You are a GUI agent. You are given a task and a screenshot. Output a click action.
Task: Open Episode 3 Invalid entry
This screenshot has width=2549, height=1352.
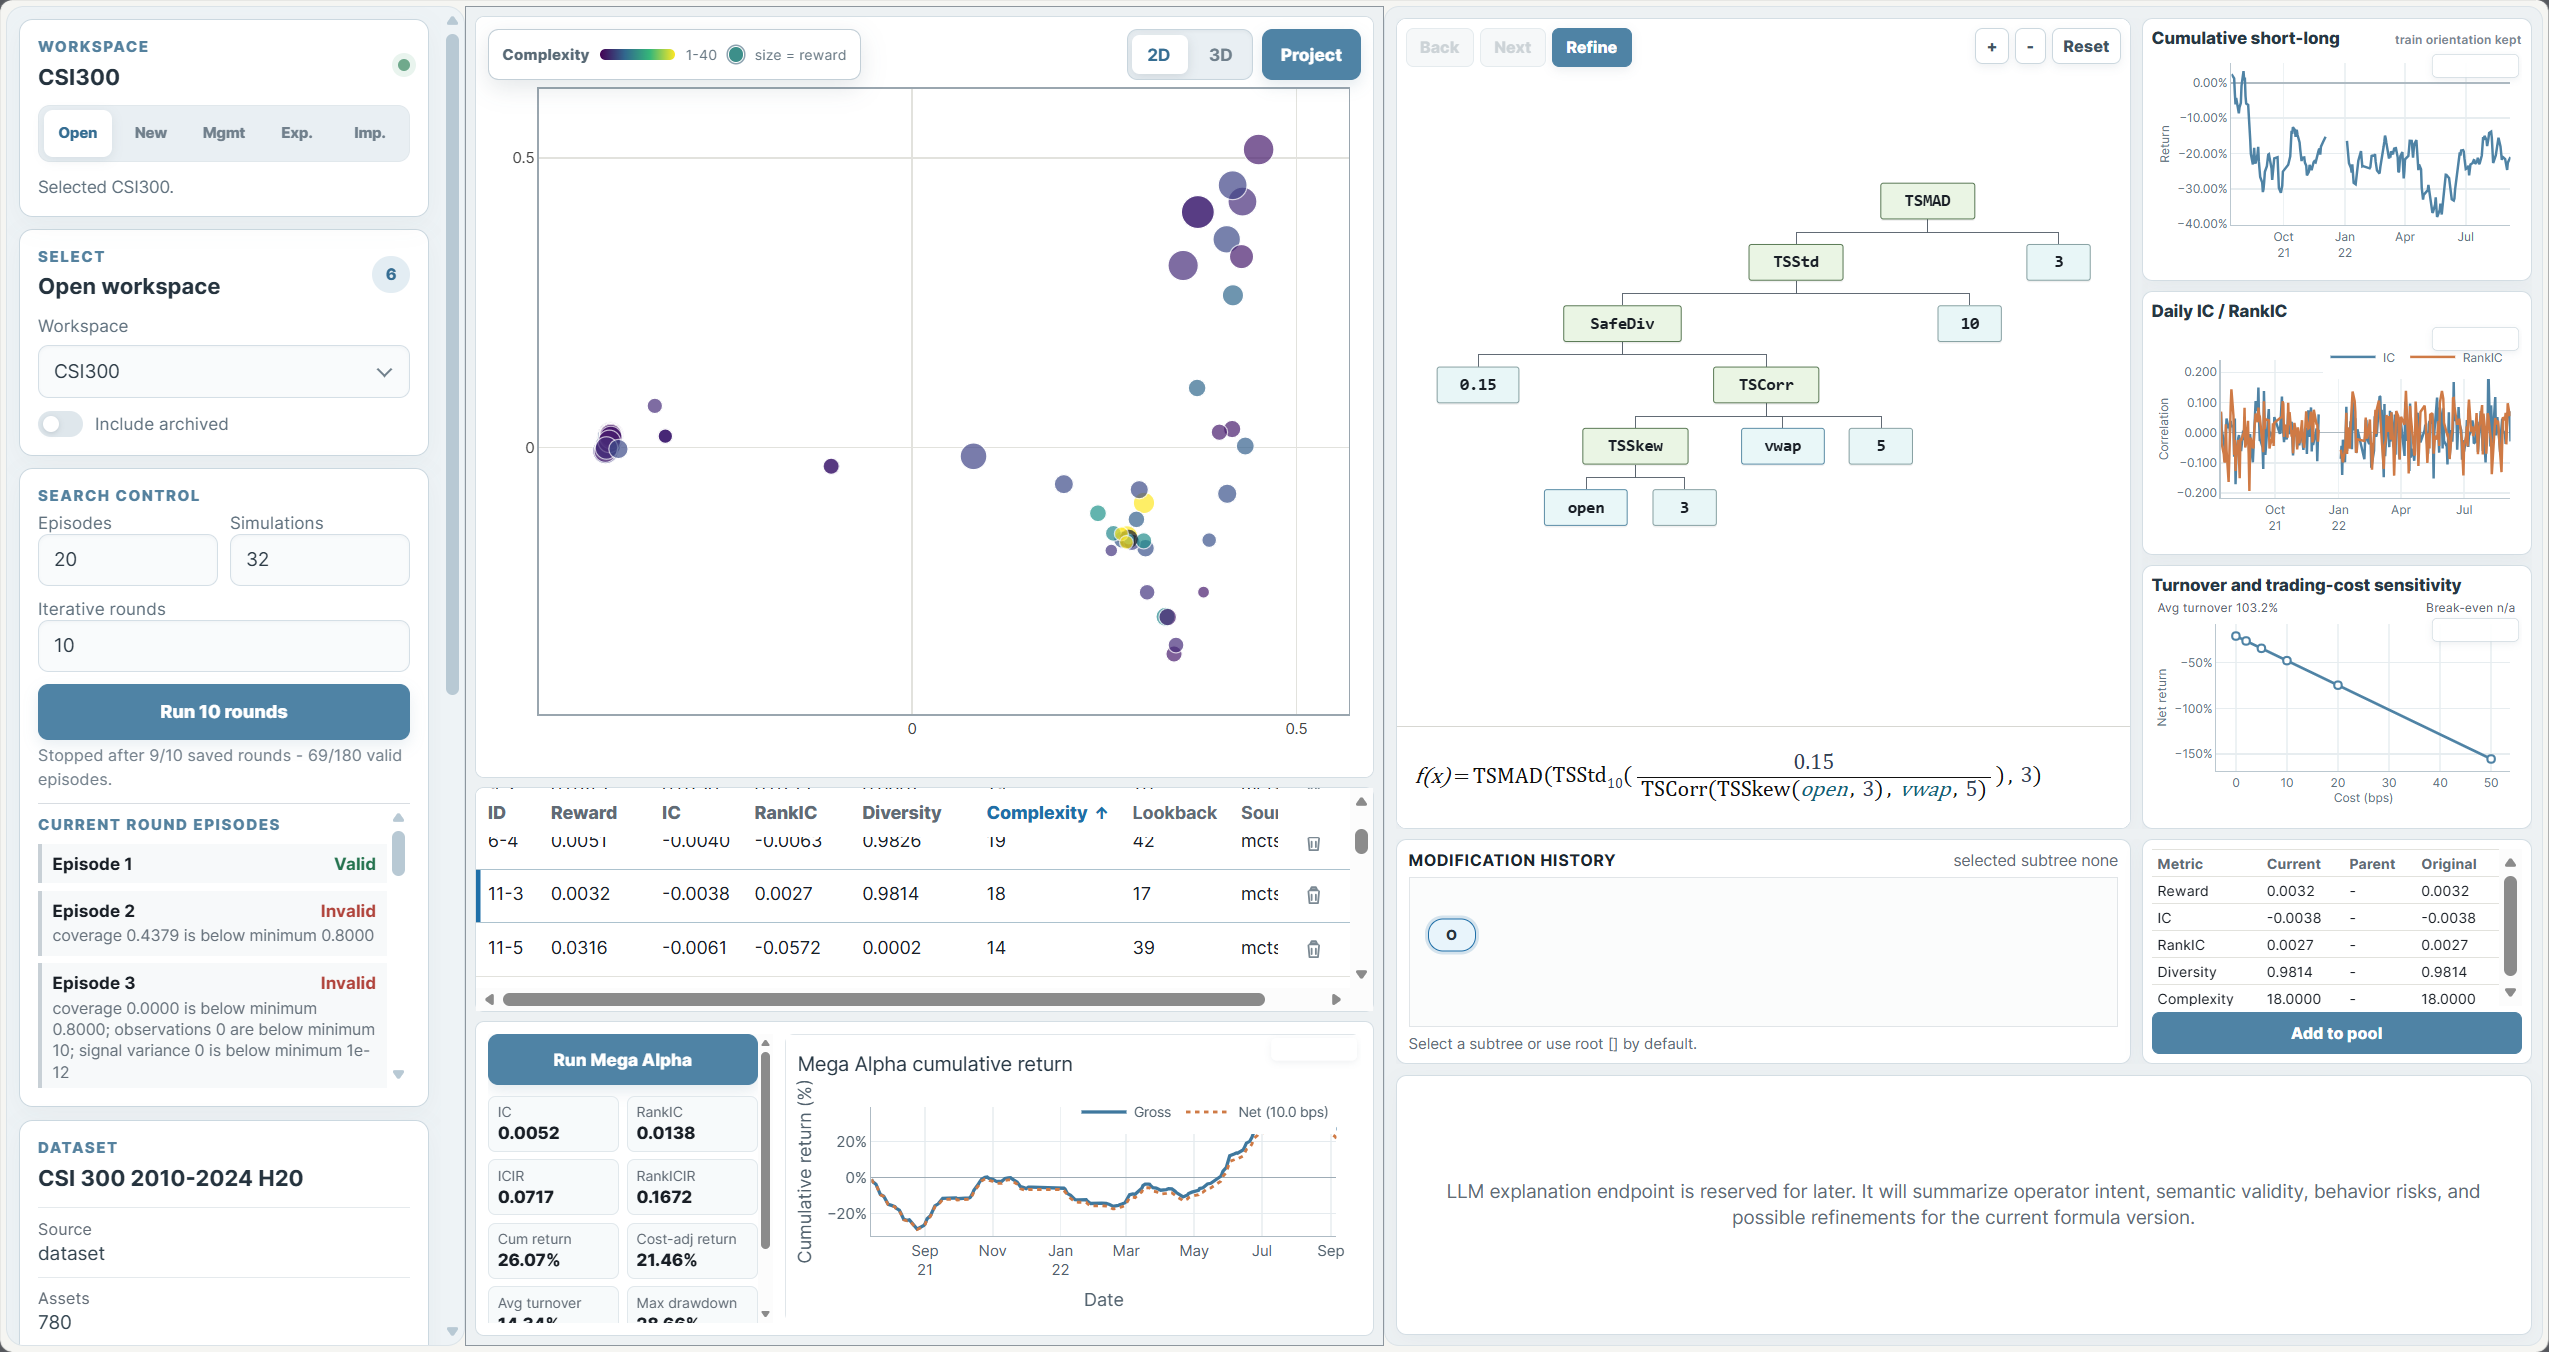(x=213, y=1026)
